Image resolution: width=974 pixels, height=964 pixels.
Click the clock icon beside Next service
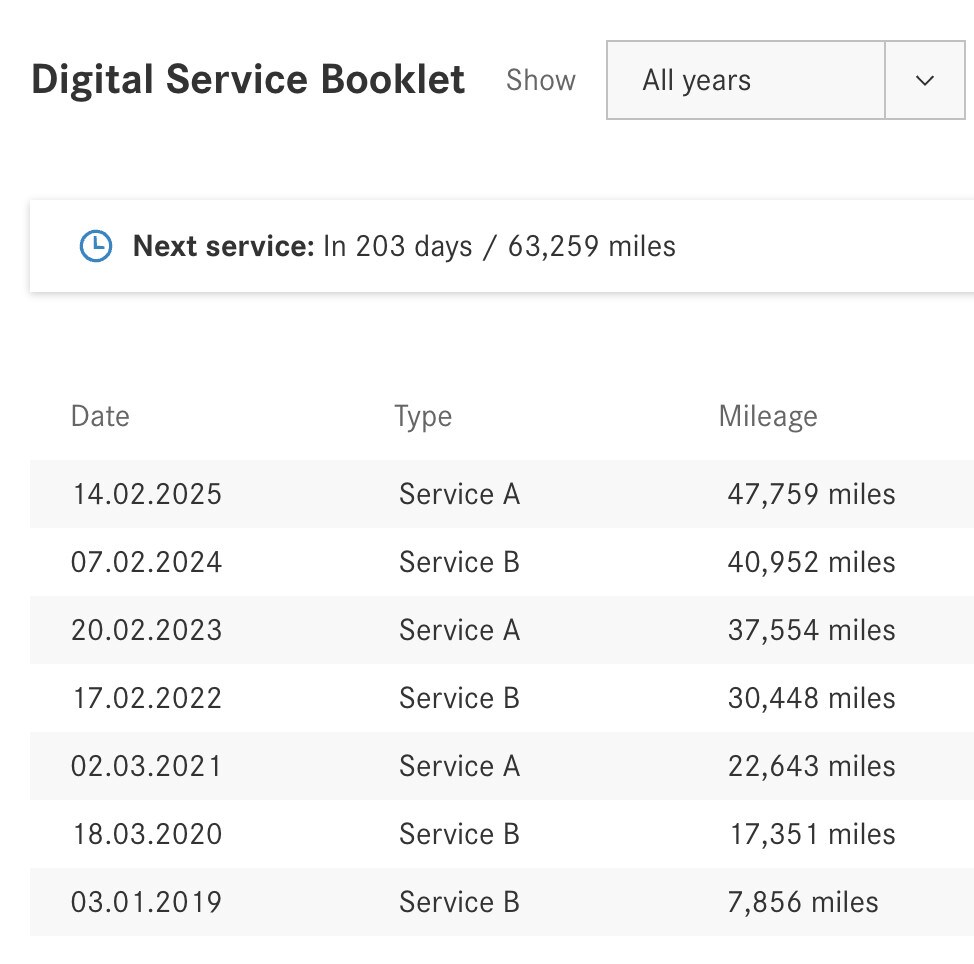click(96, 246)
